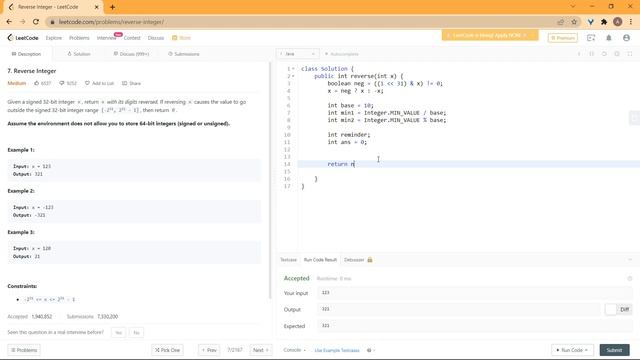This screenshot has height=360, width=640.
Task: Click Use Example Testcases link
Action: point(337,350)
